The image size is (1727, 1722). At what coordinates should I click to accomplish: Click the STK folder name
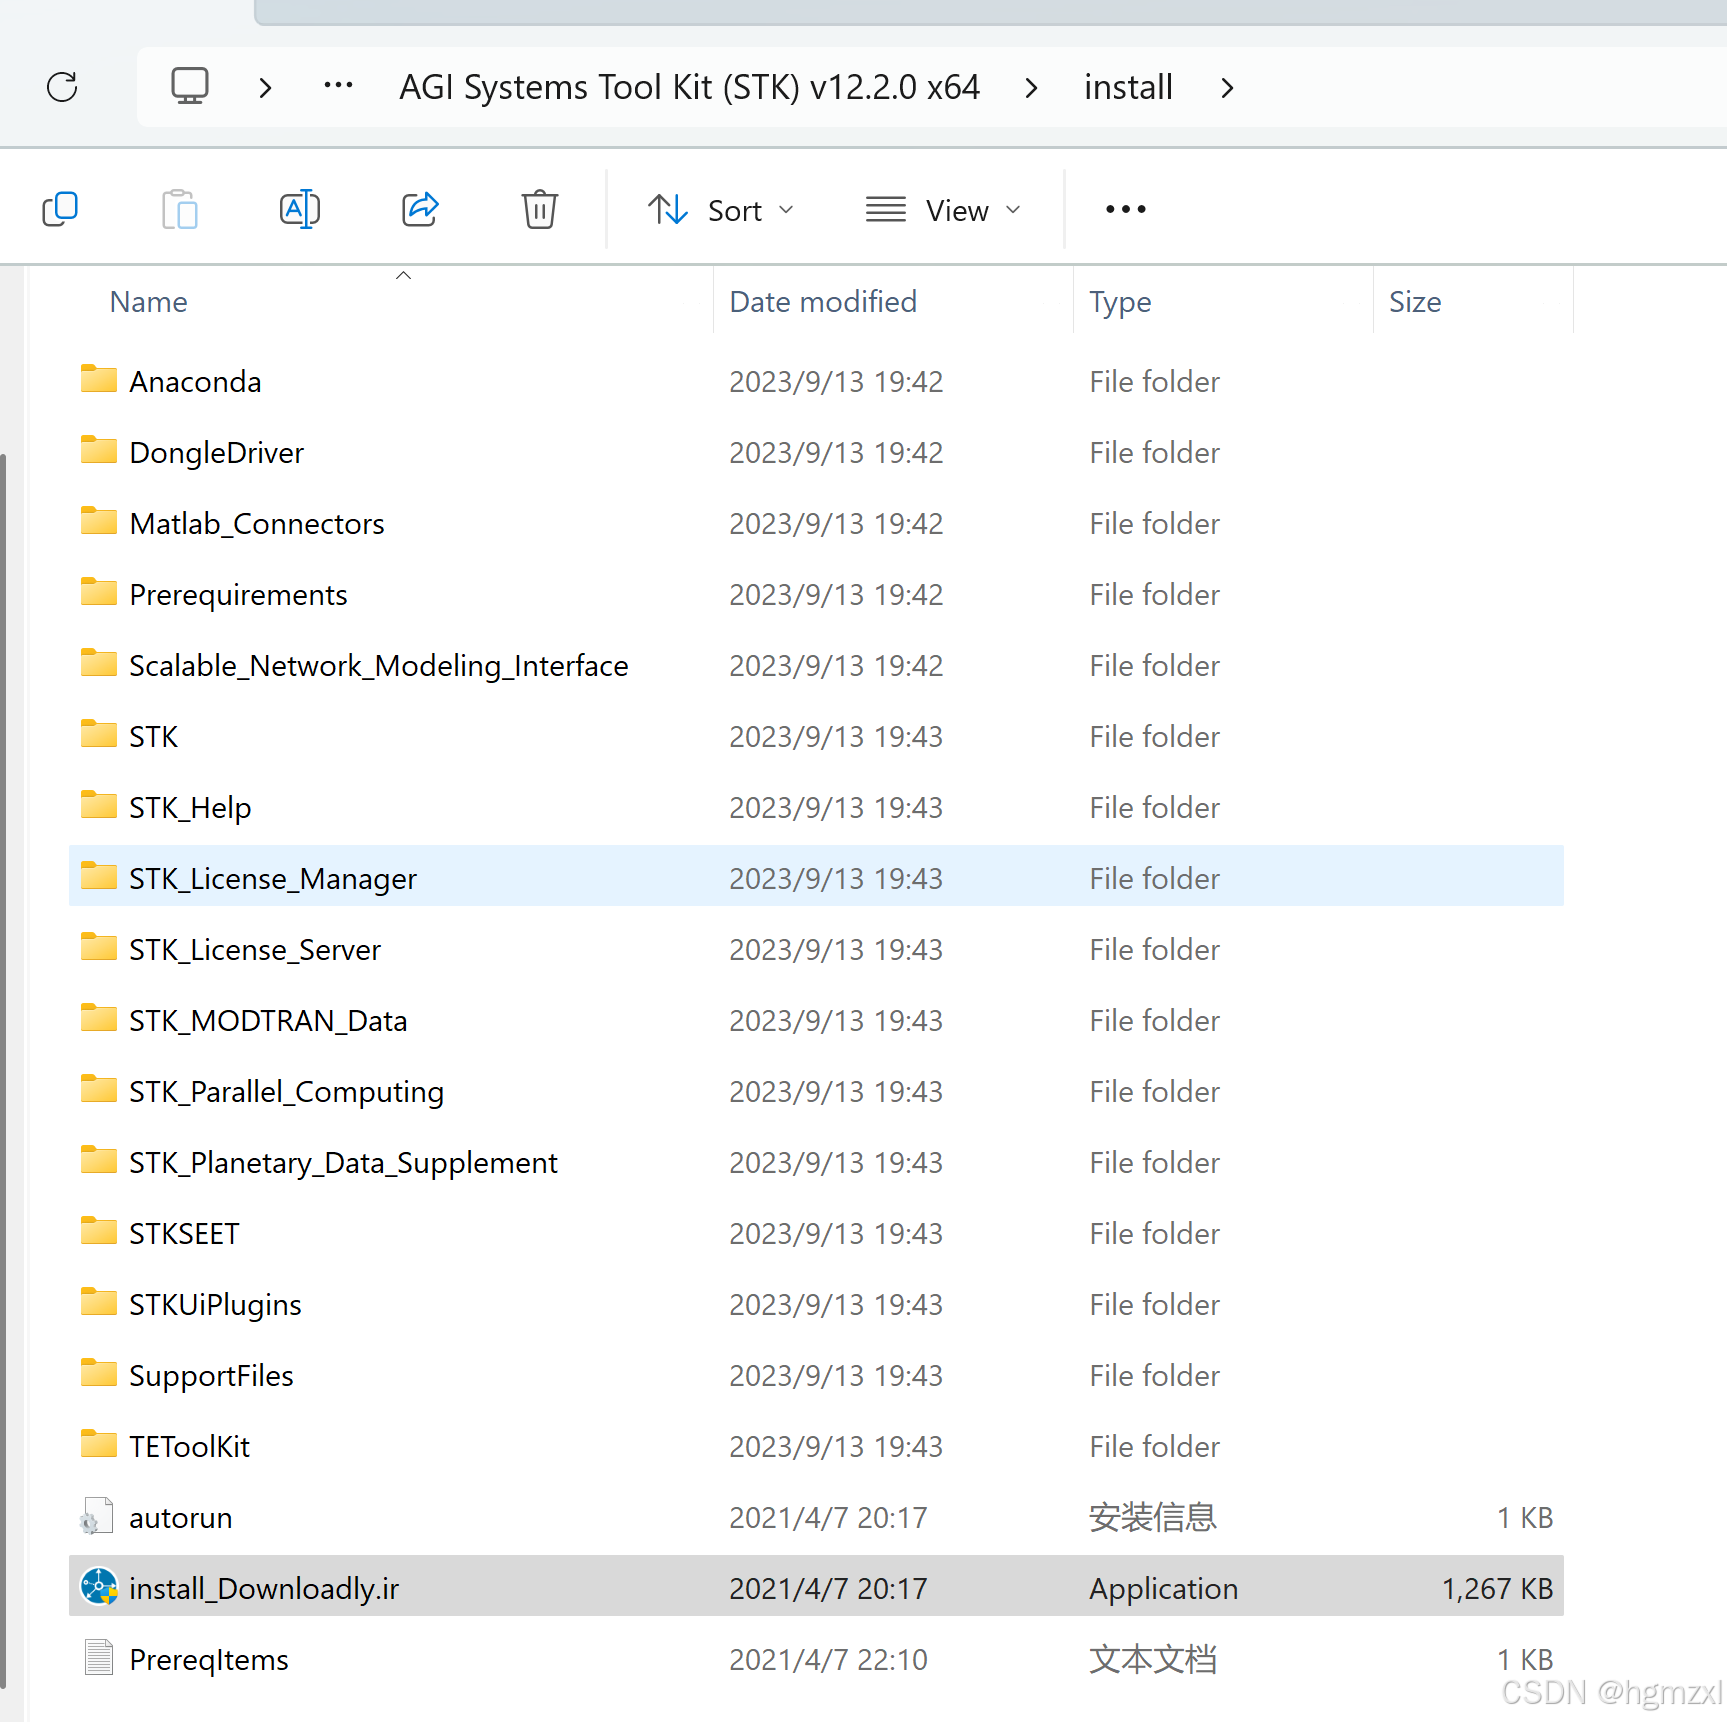tap(153, 736)
